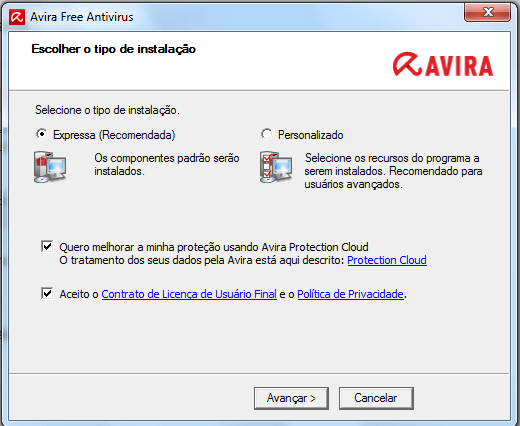Click the Avançar button
520x426 pixels.
point(291,398)
